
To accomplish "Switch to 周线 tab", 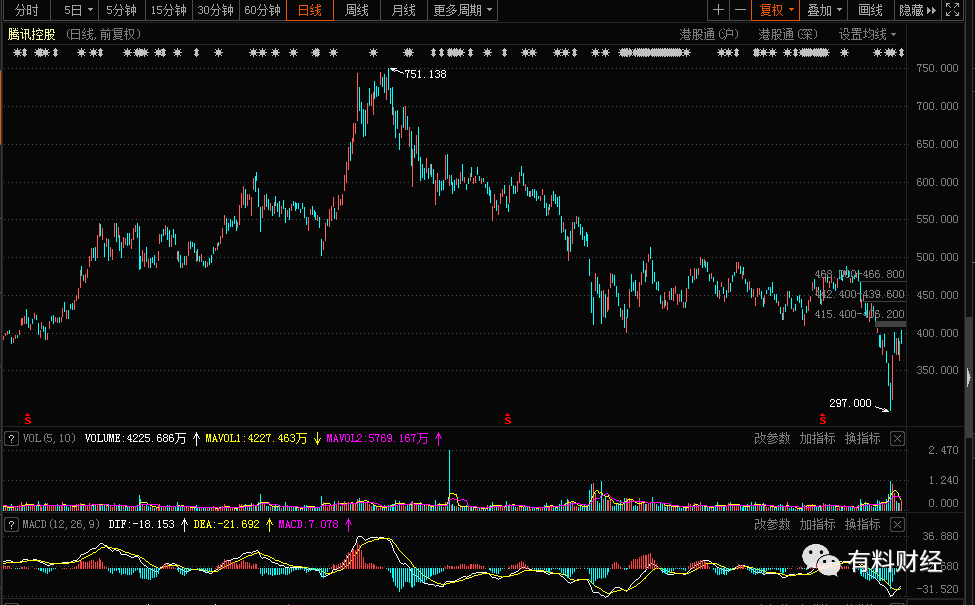I will click(357, 10).
